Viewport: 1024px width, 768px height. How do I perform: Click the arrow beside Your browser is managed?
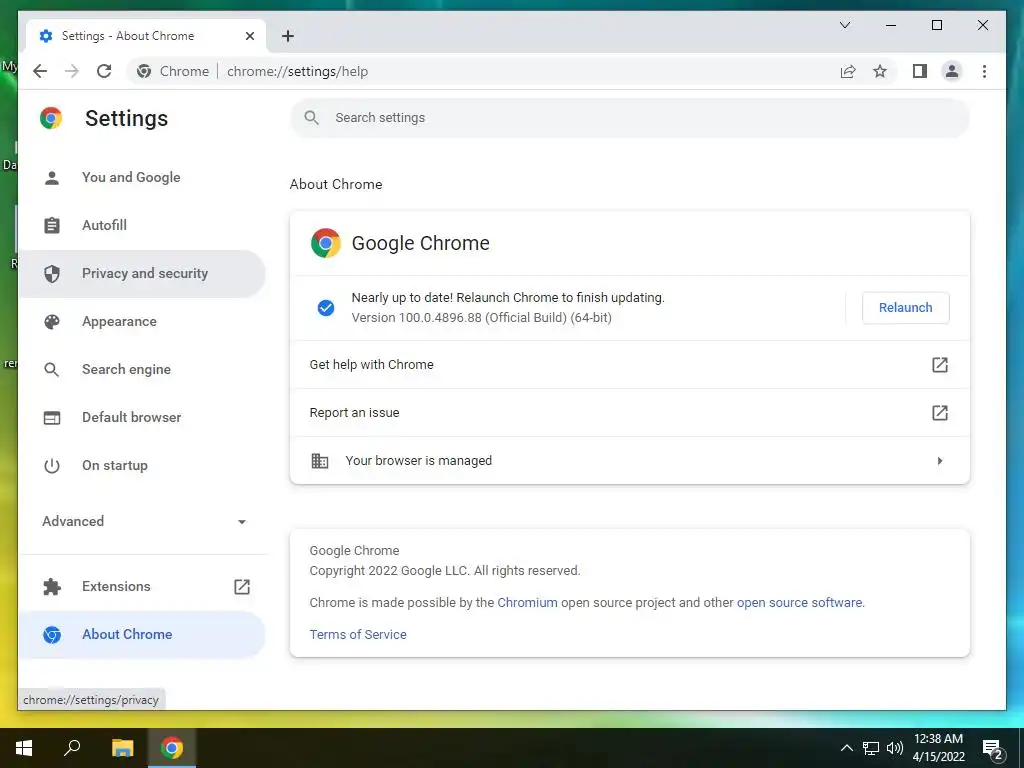pyautogui.click(x=940, y=460)
